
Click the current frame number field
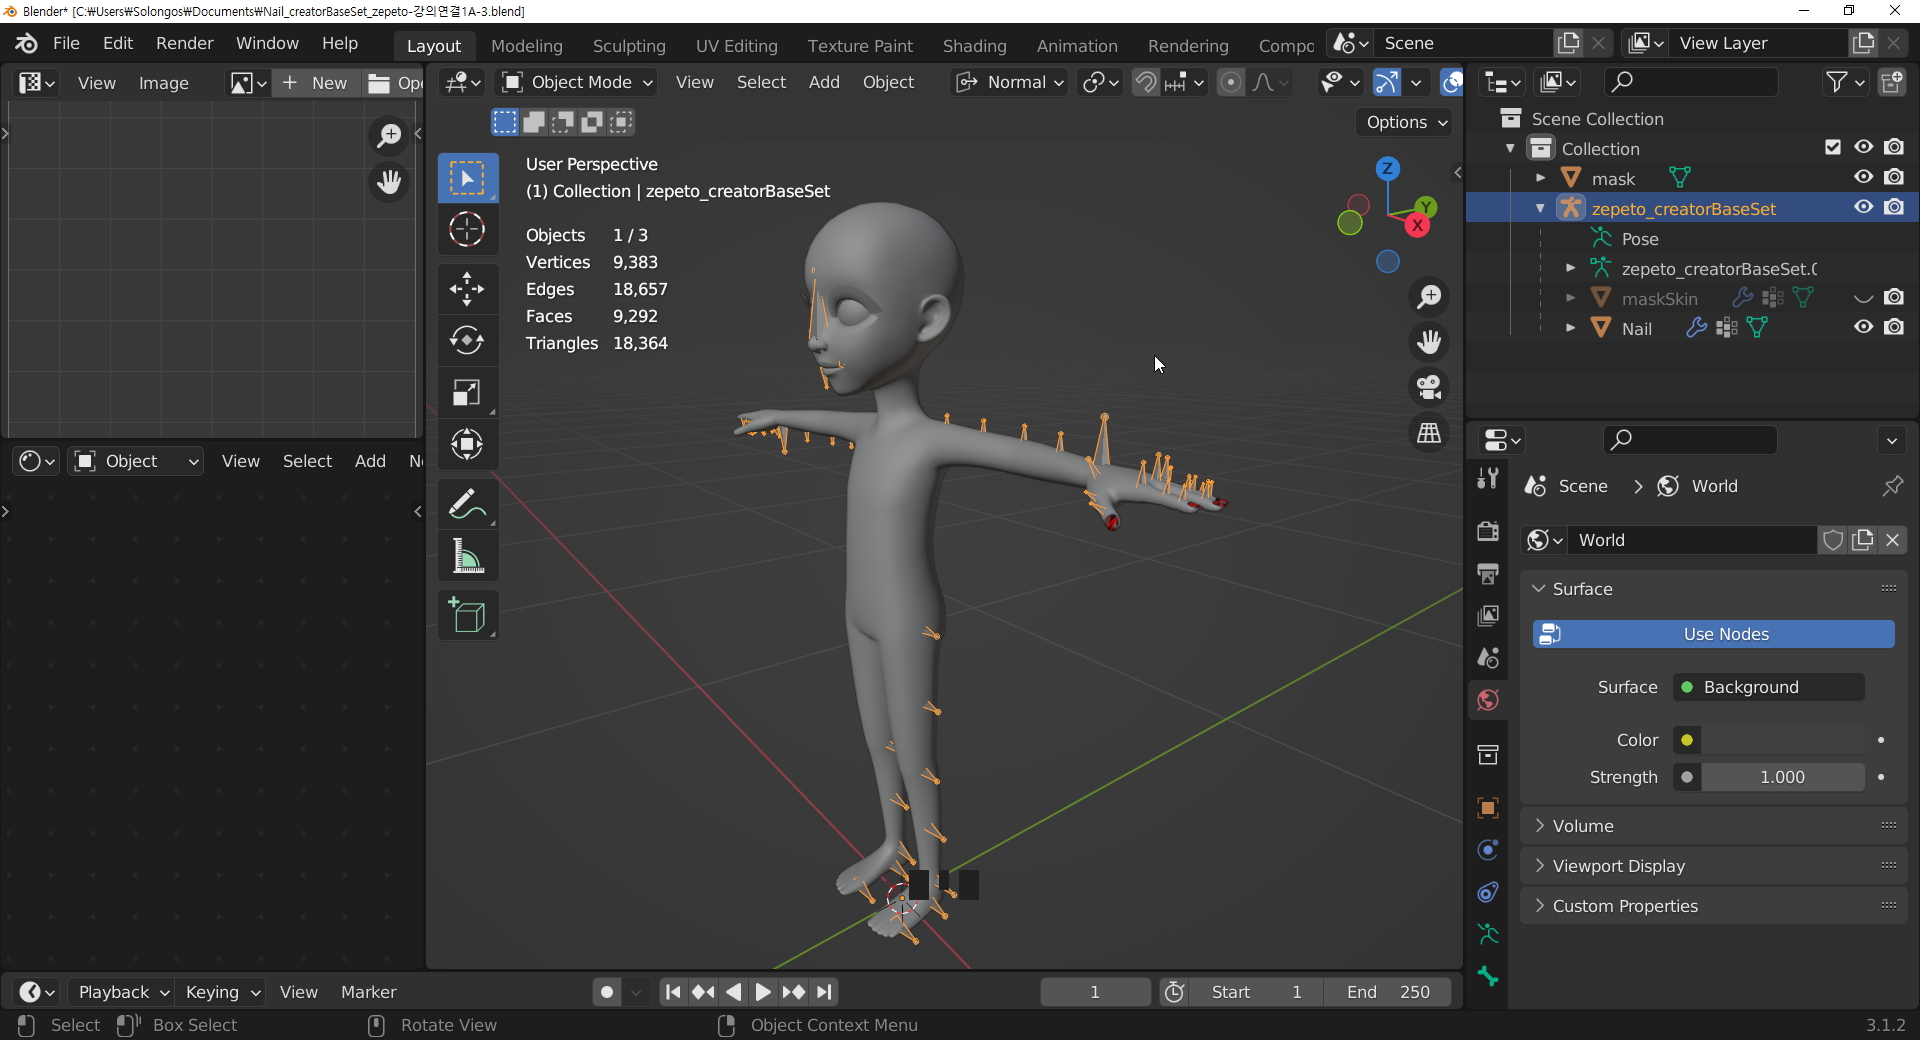tap(1095, 992)
